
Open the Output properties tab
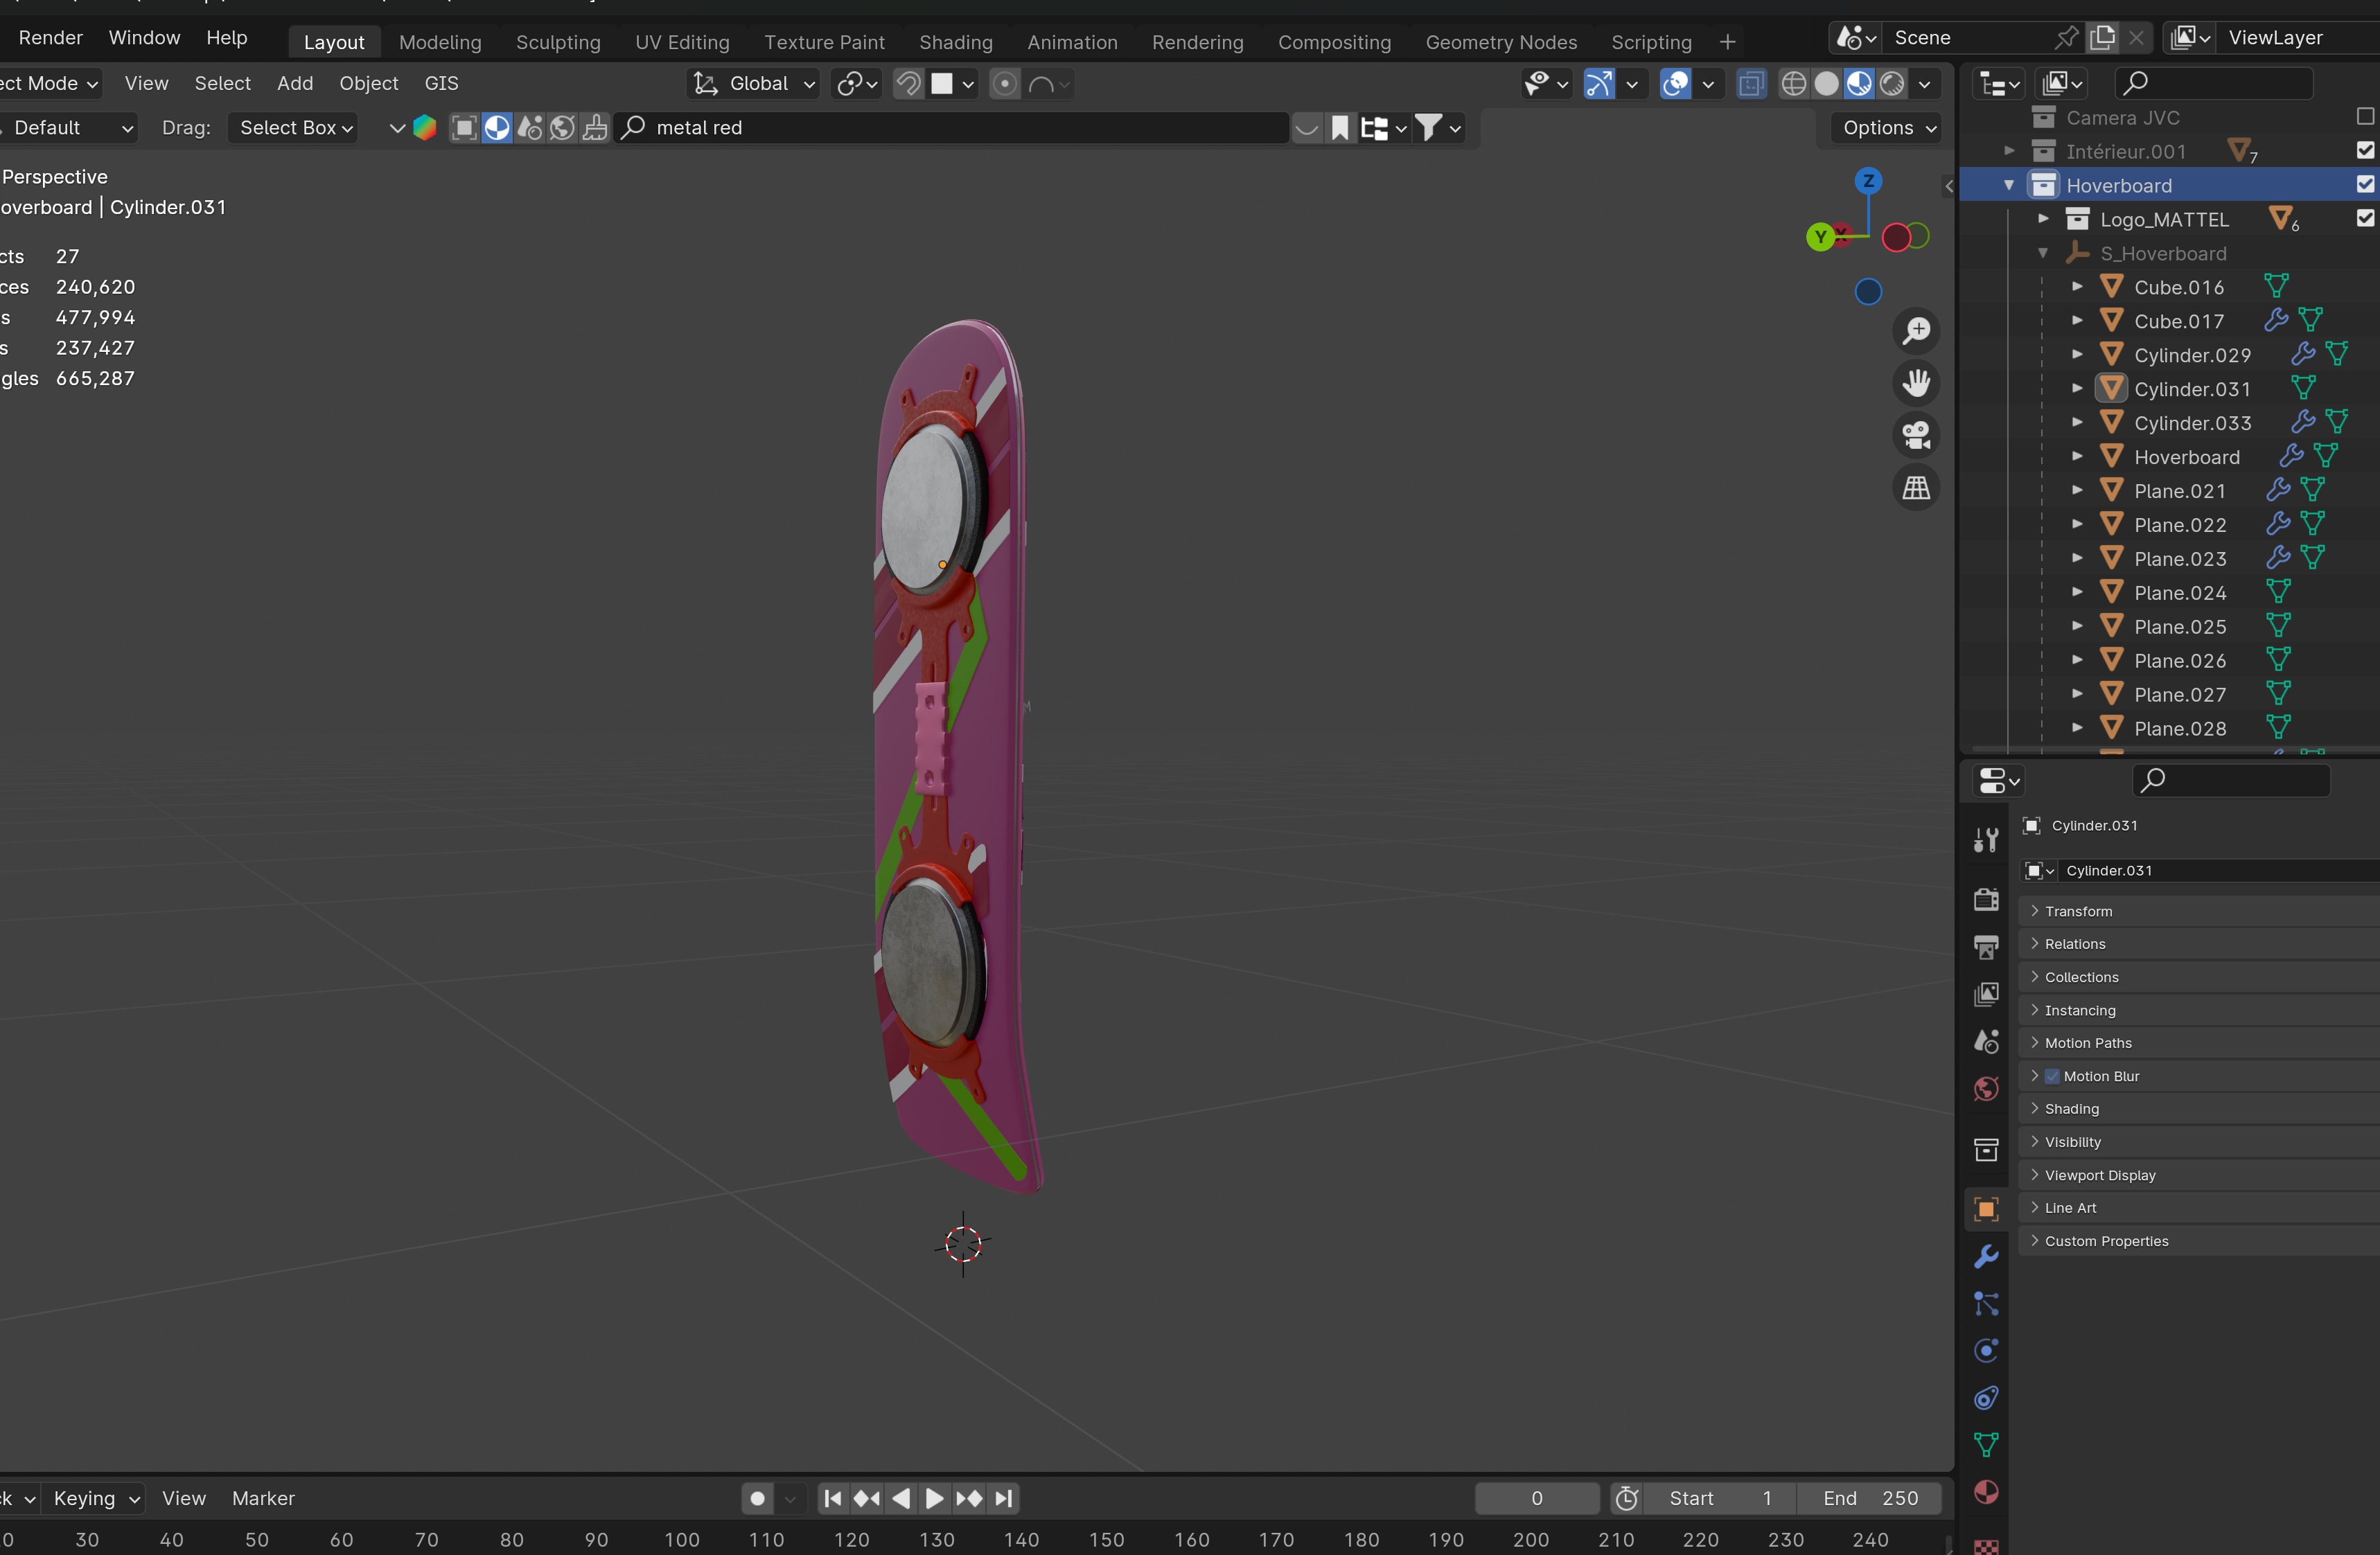coord(1986,946)
